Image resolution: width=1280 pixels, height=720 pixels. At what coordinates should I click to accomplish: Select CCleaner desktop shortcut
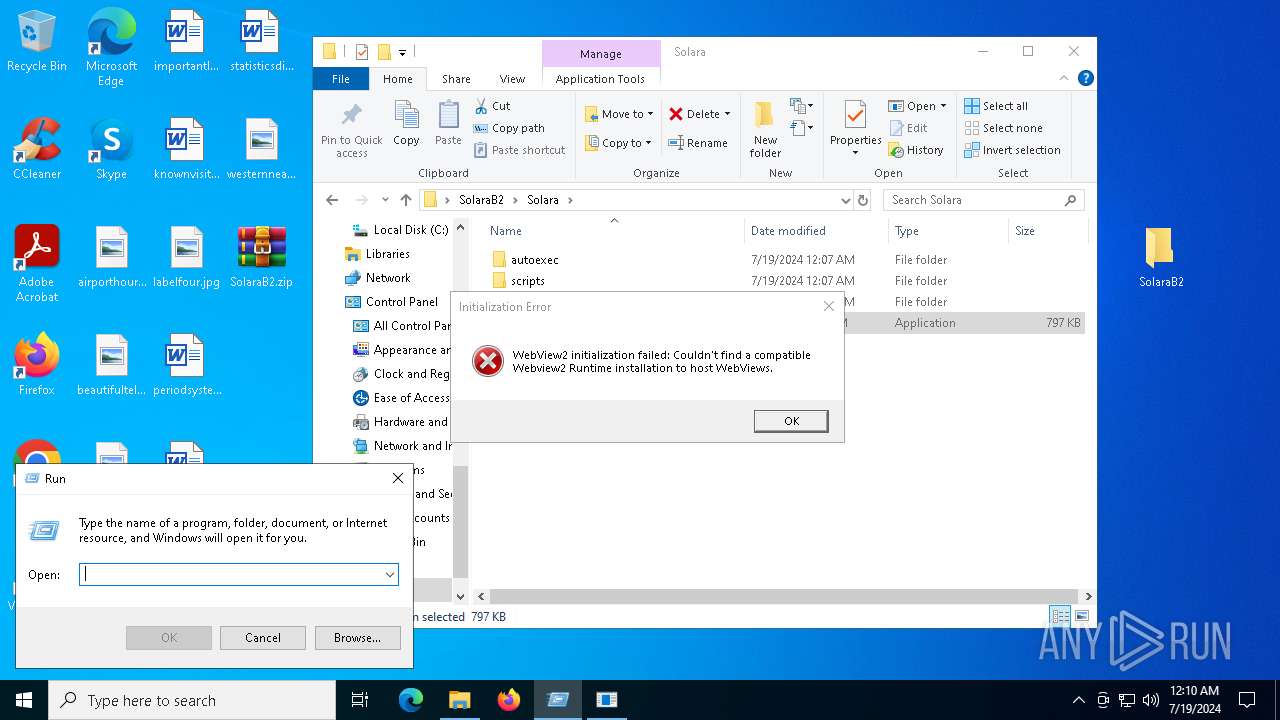pos(37,149)
